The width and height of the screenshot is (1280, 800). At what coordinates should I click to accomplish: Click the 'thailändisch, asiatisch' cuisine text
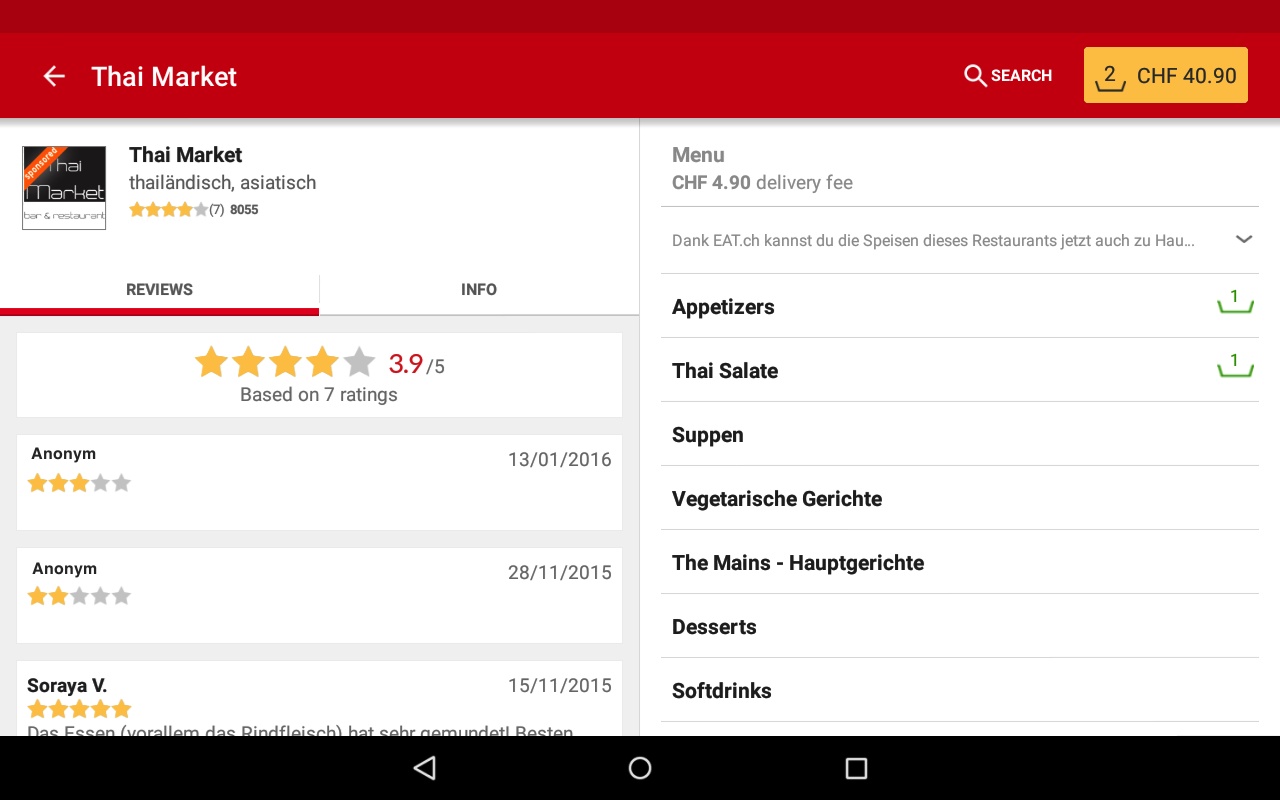pos(222,183)
